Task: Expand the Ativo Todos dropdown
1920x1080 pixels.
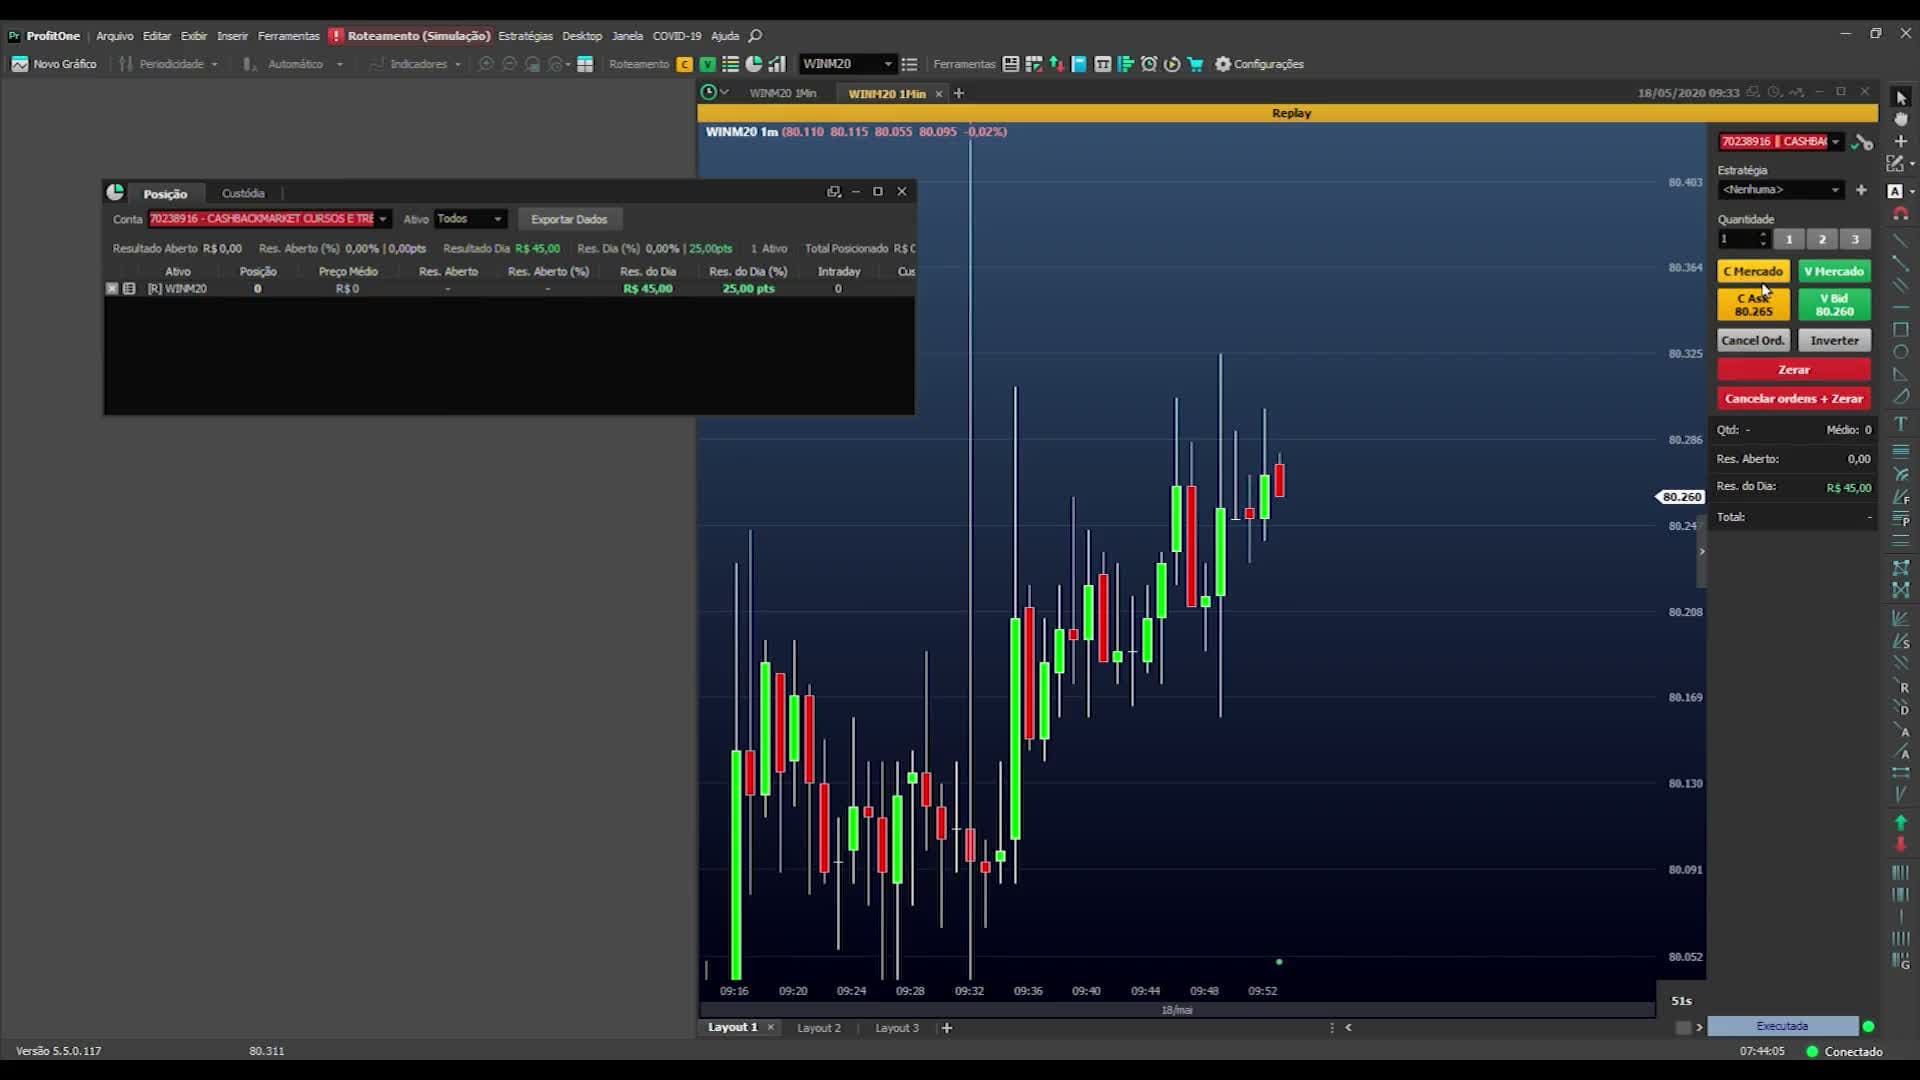Action: tap(470, 219)
